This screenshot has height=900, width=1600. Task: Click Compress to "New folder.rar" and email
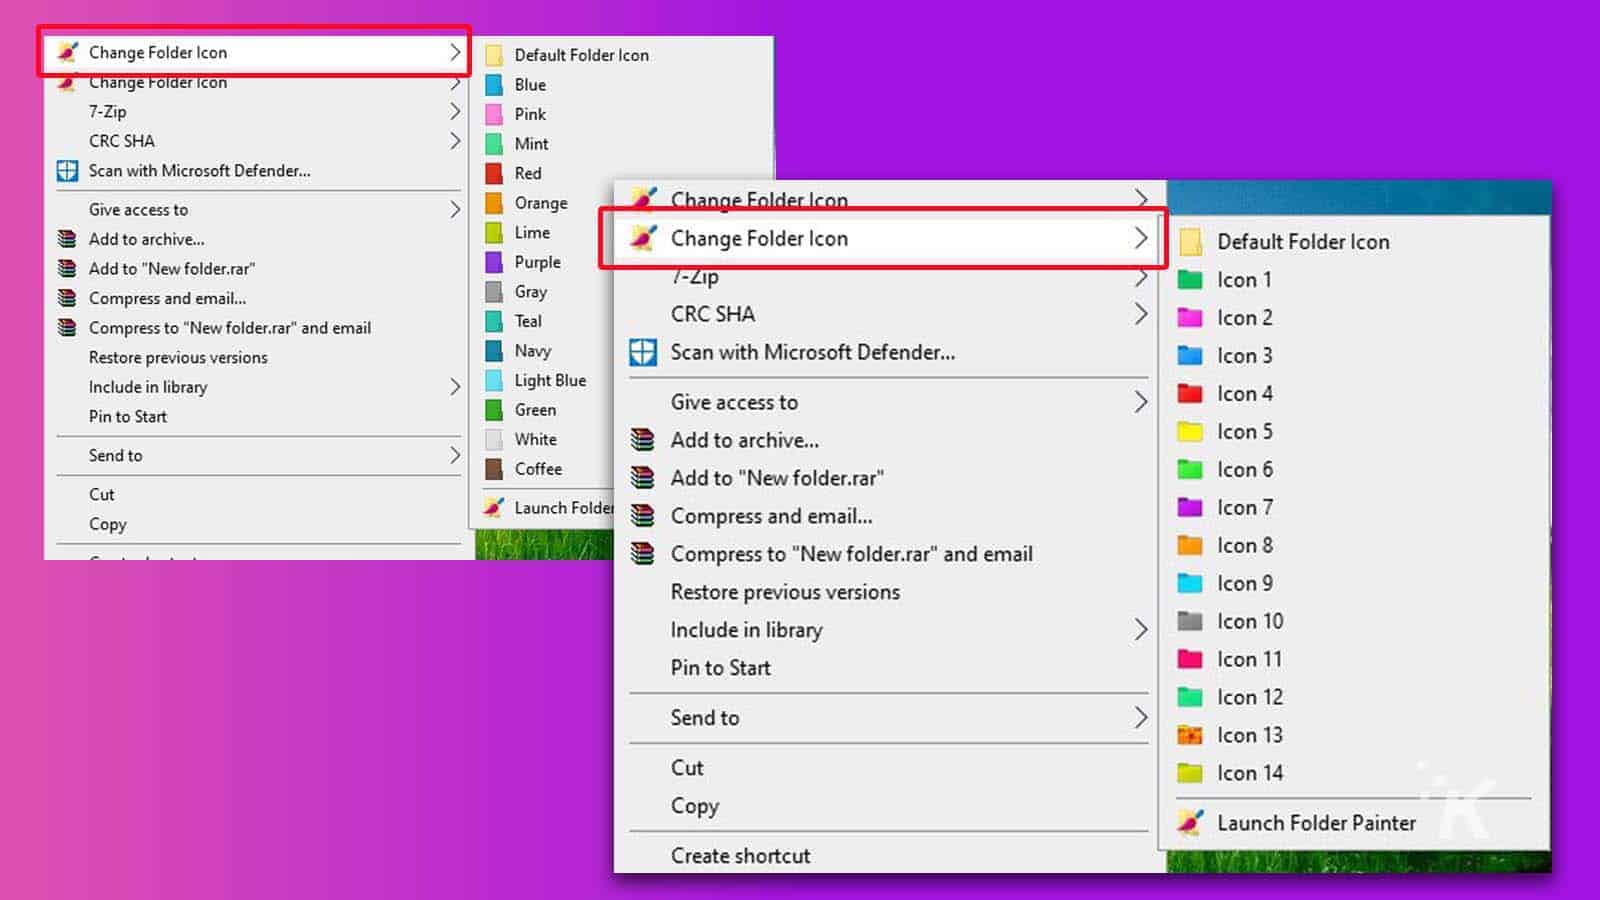coord(852,554)
